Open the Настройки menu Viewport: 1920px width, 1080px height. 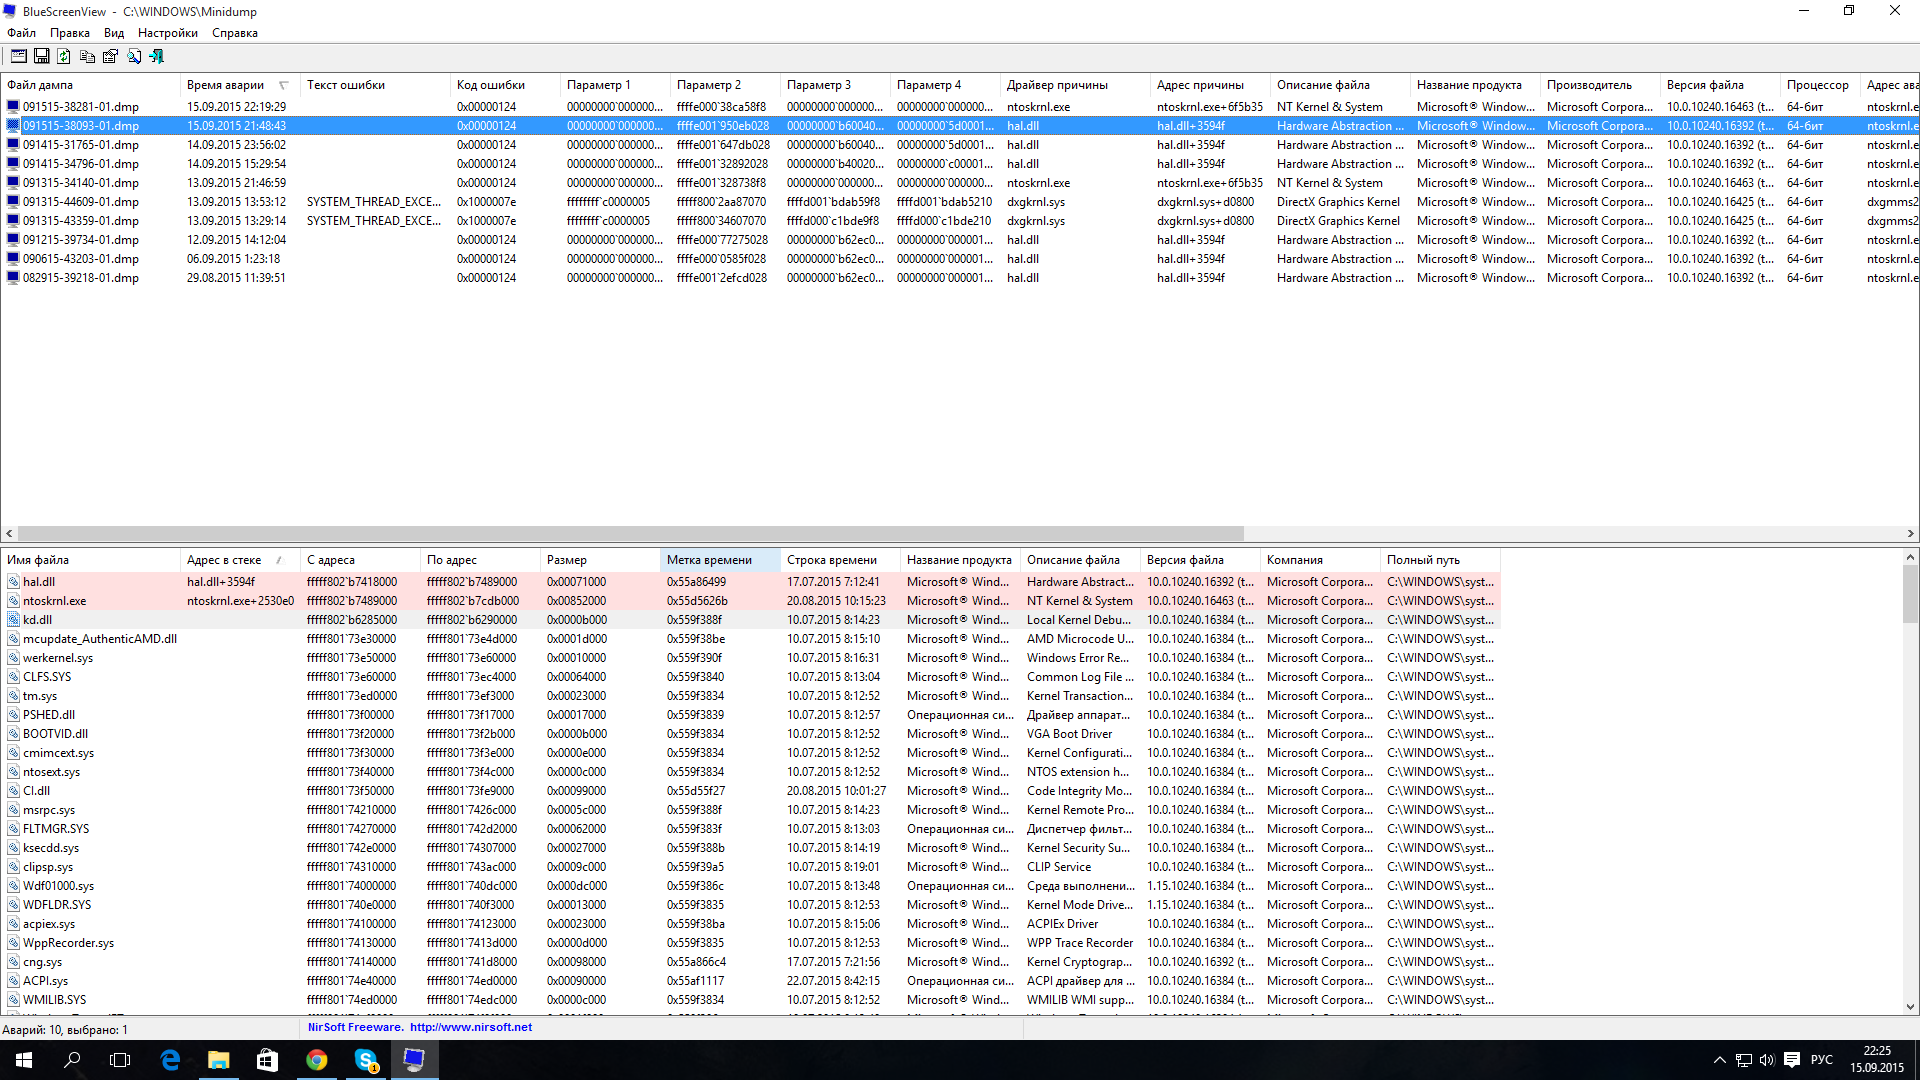tap(167, 33)
